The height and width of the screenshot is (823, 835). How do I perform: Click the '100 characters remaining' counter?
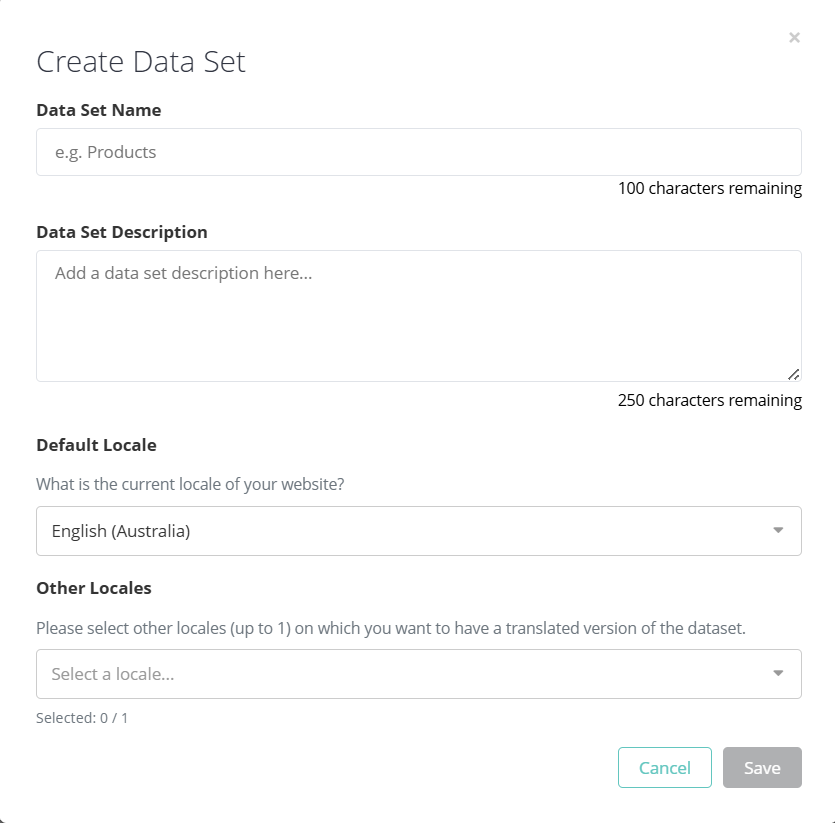pos(709,188)
